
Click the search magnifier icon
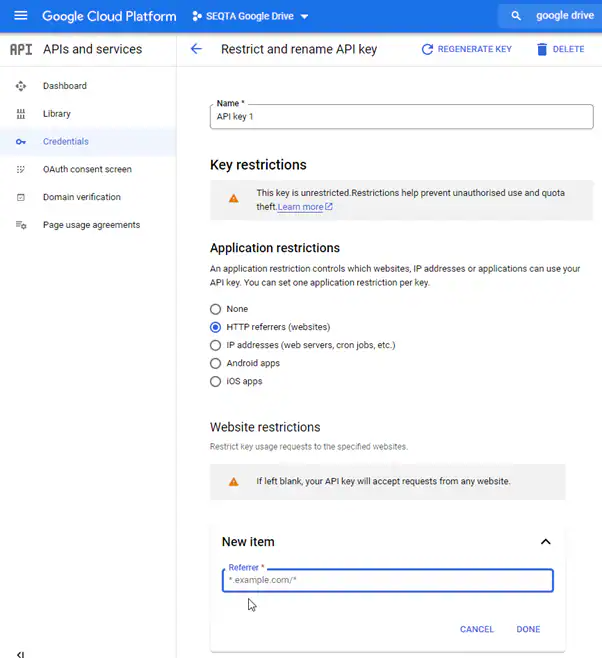coord(516,16)
